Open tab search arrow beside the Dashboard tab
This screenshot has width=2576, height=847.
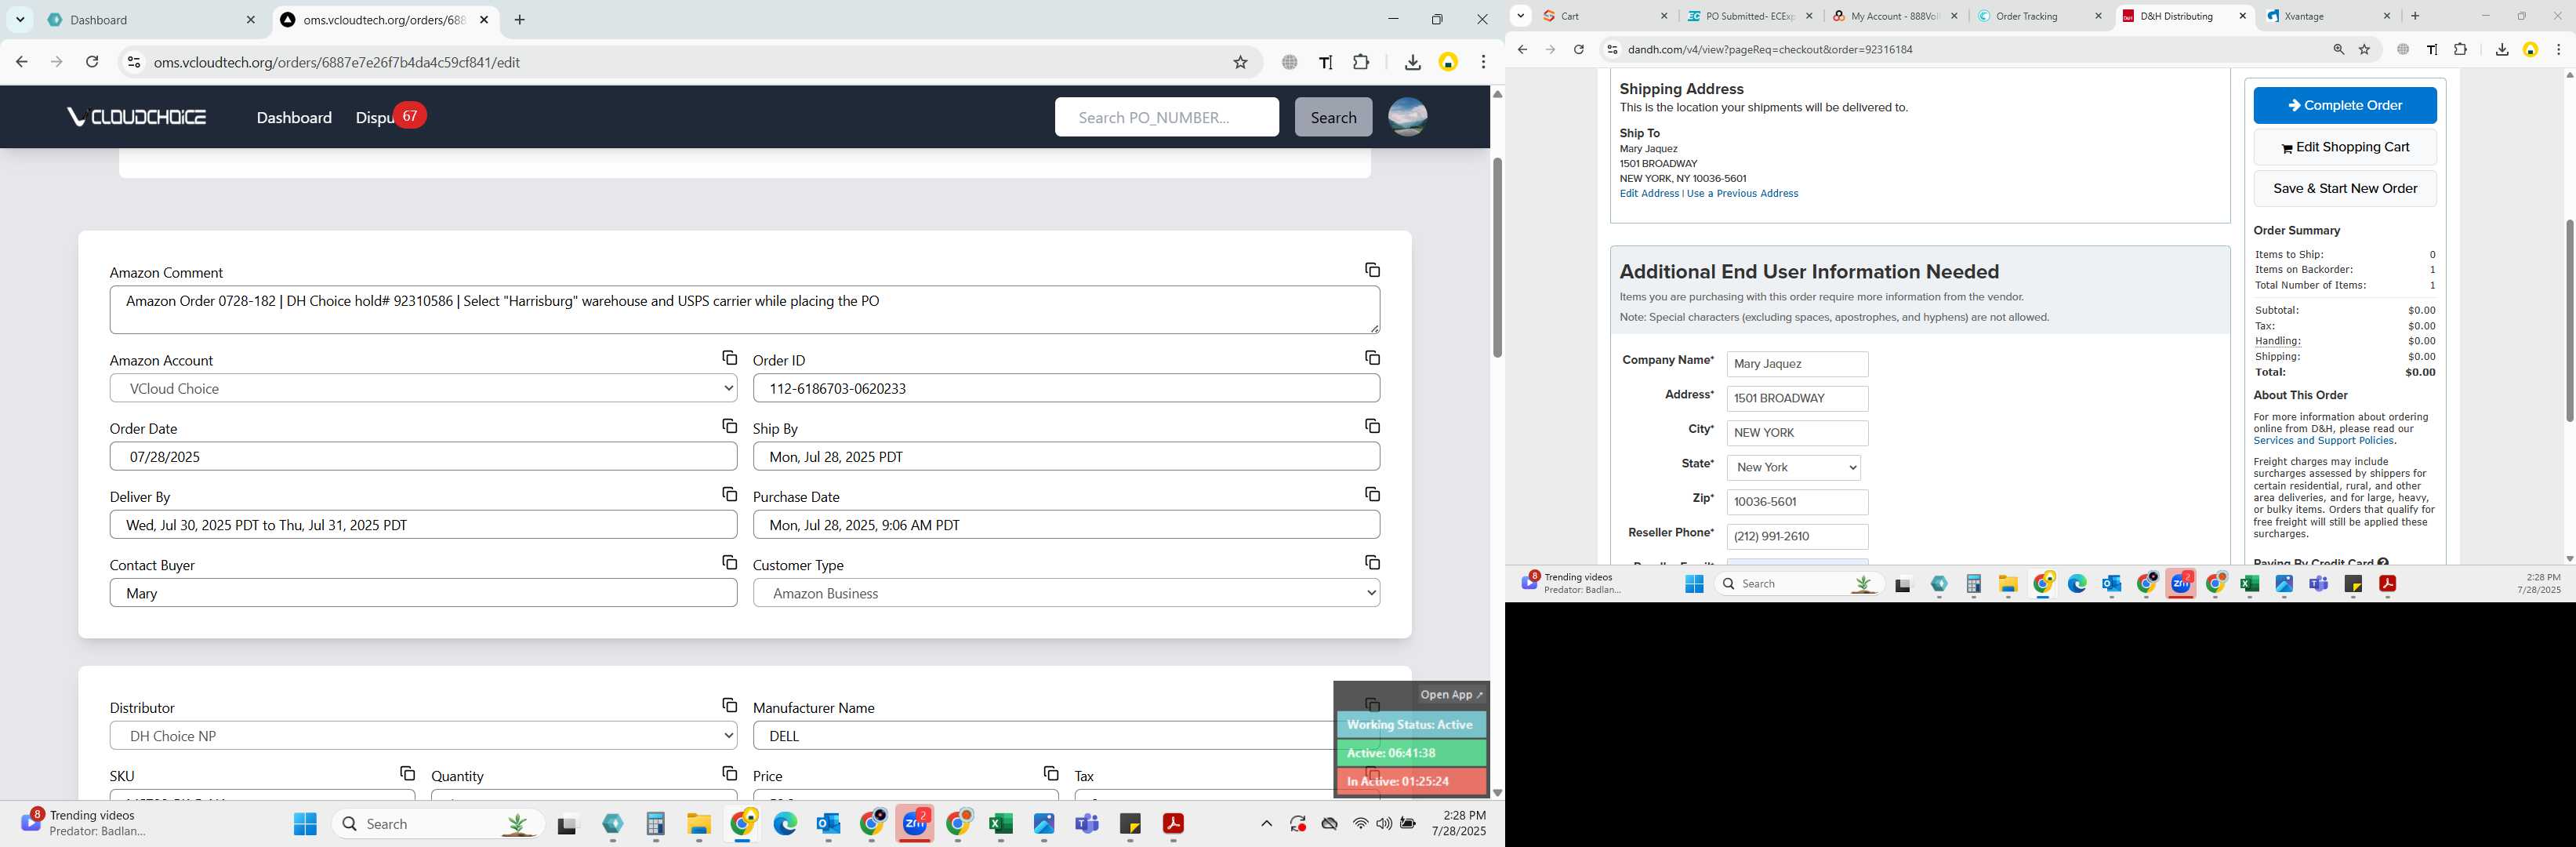point(20,20)
